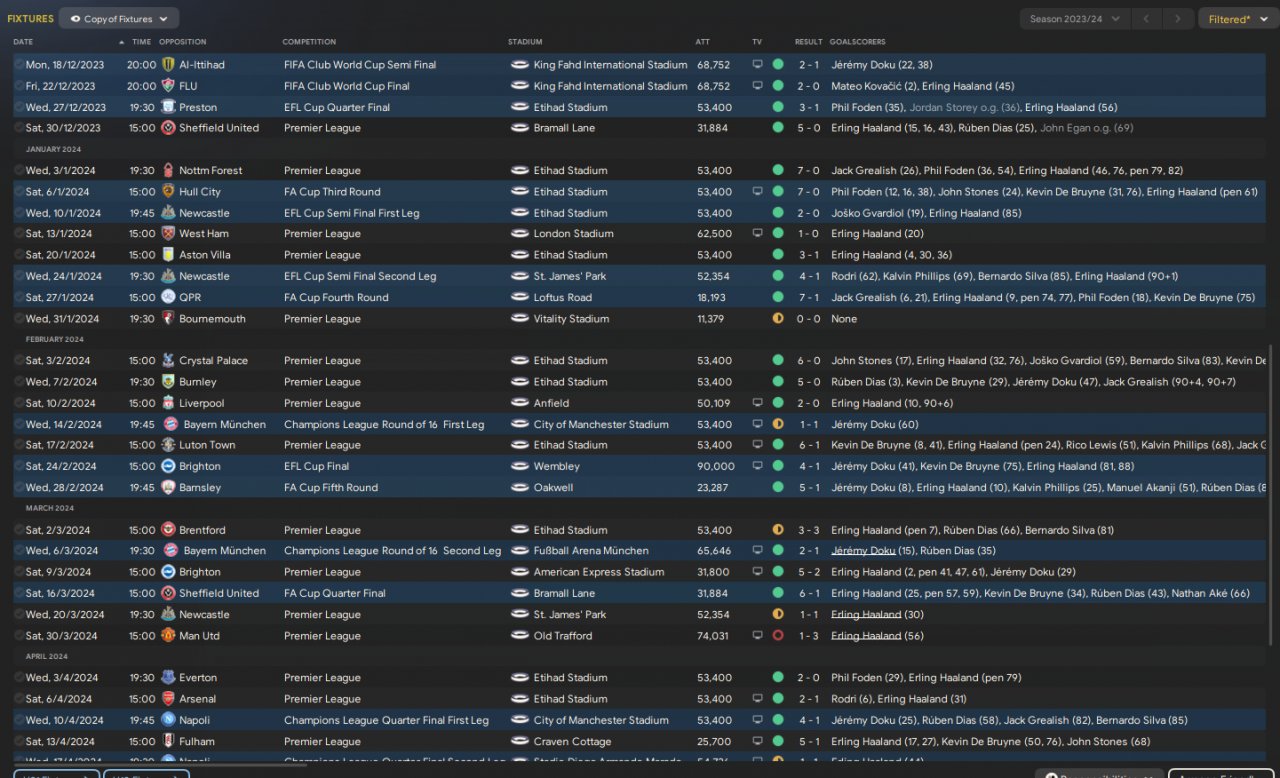The width and height of the screenshot is (1280, 778).
Task: Click the Liverpool club badge
Action: pos(168,403)
